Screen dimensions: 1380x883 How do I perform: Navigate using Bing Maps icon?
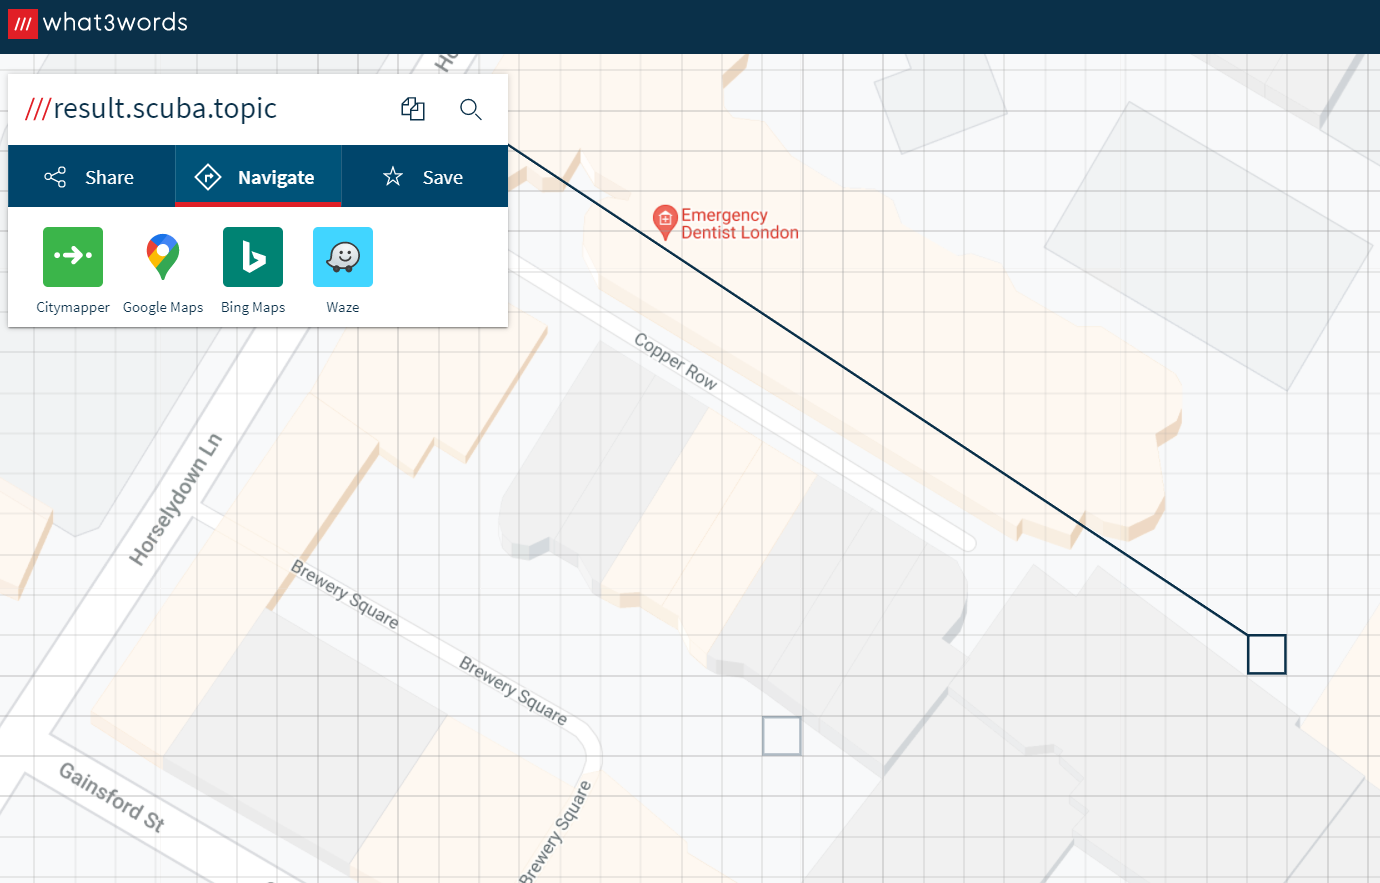click(x=253, y=257)
